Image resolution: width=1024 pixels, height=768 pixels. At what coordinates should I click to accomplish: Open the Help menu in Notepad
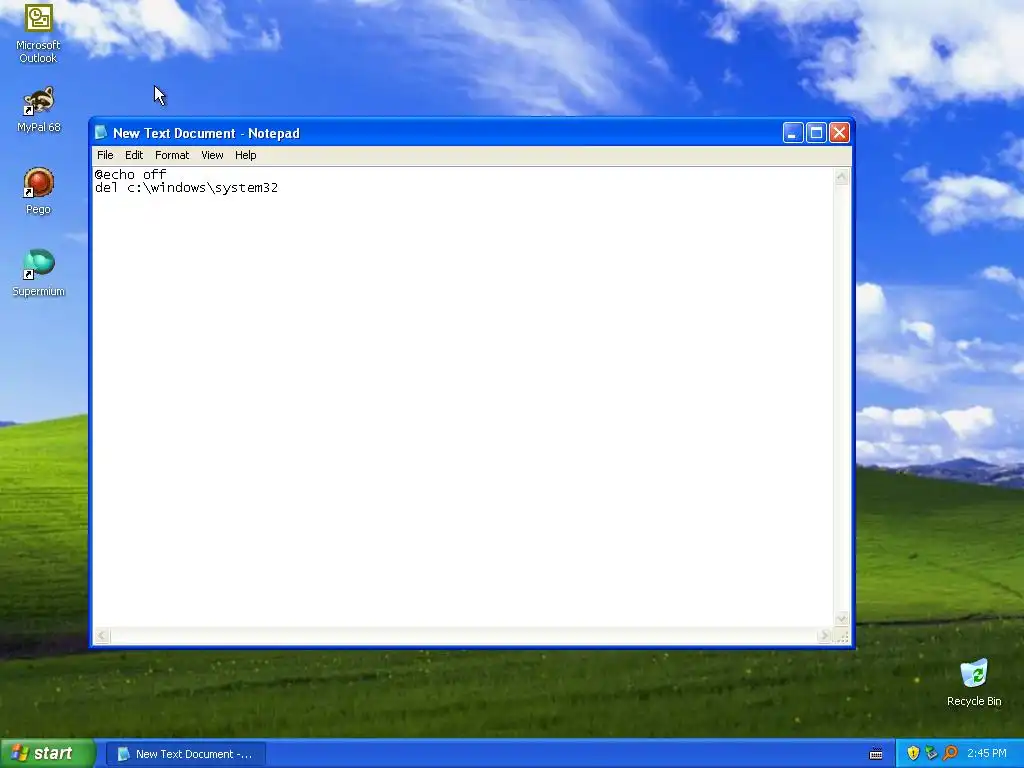pyautogui.click(x=246, y=155)
